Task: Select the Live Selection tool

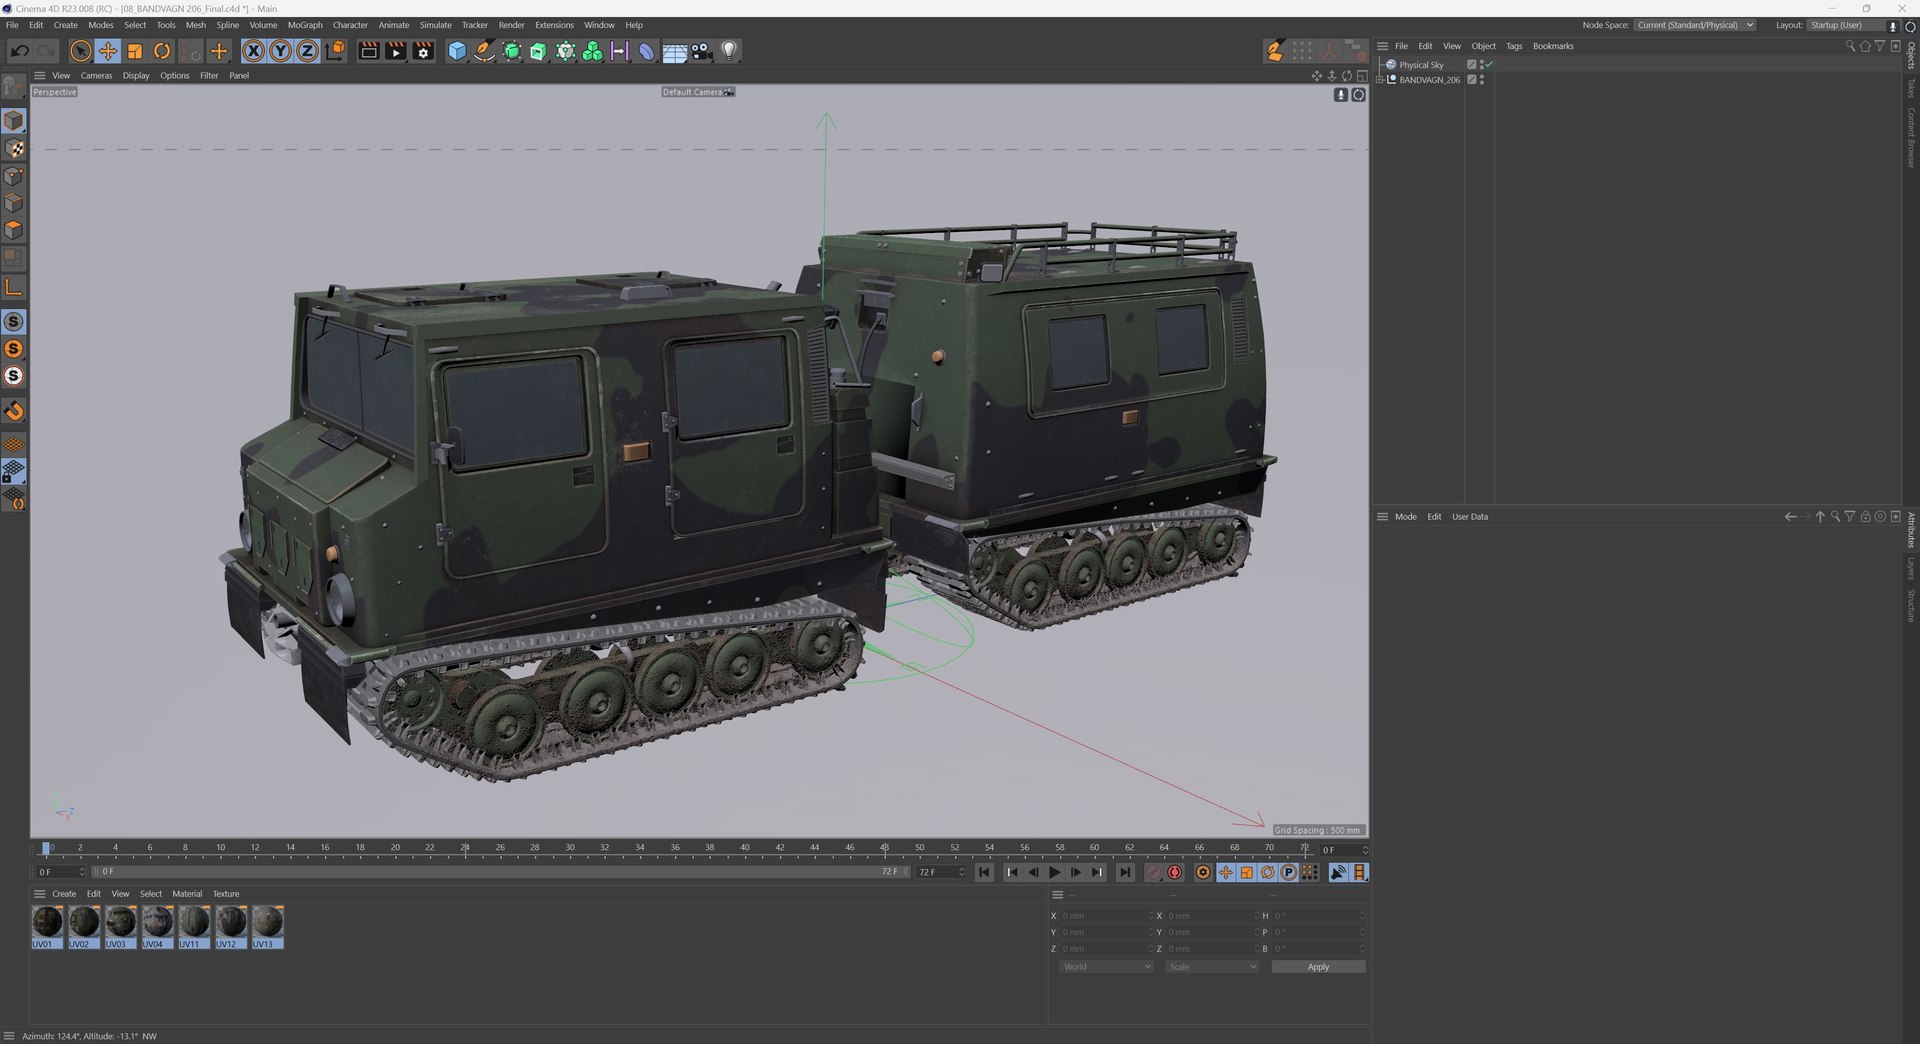Action: pos(81,51)
